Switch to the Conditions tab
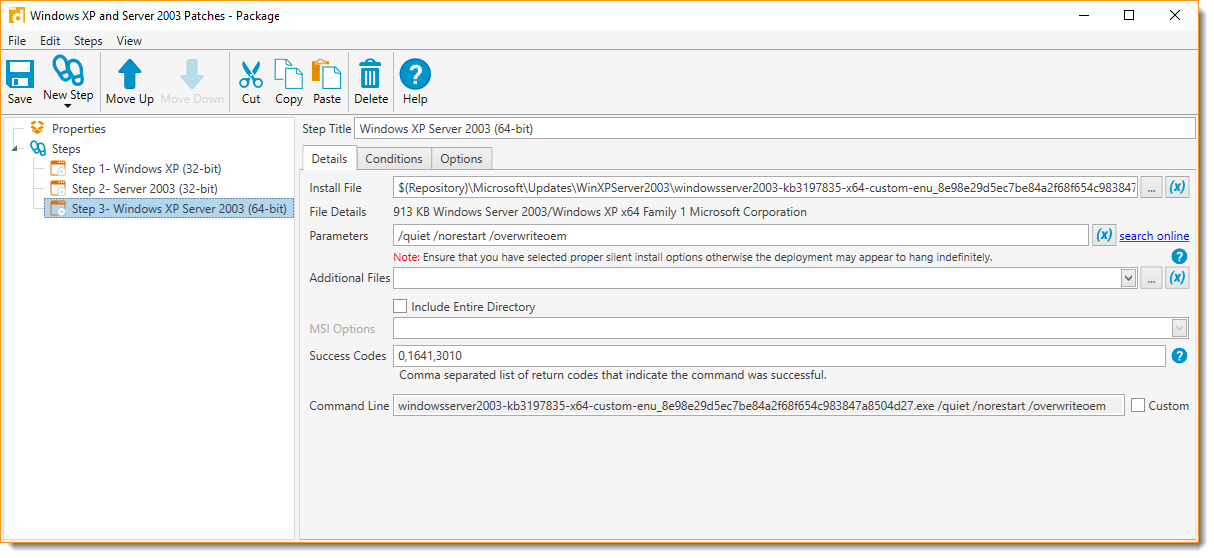Image resolution: width=1214 pixels, height=558 pixels. (x=394, y=159)
